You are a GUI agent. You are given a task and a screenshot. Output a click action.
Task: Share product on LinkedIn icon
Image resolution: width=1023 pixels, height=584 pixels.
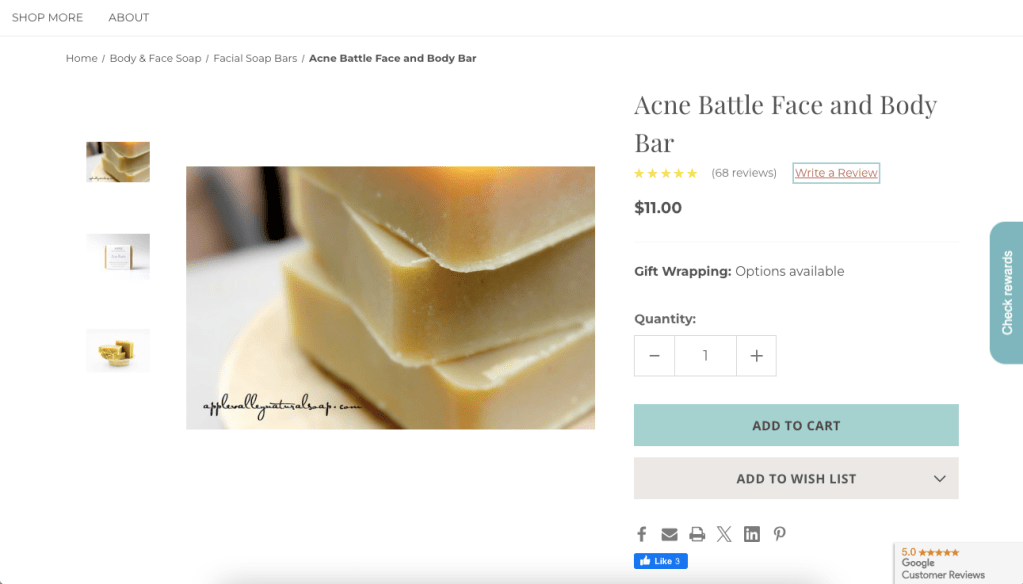click(752, 534)
